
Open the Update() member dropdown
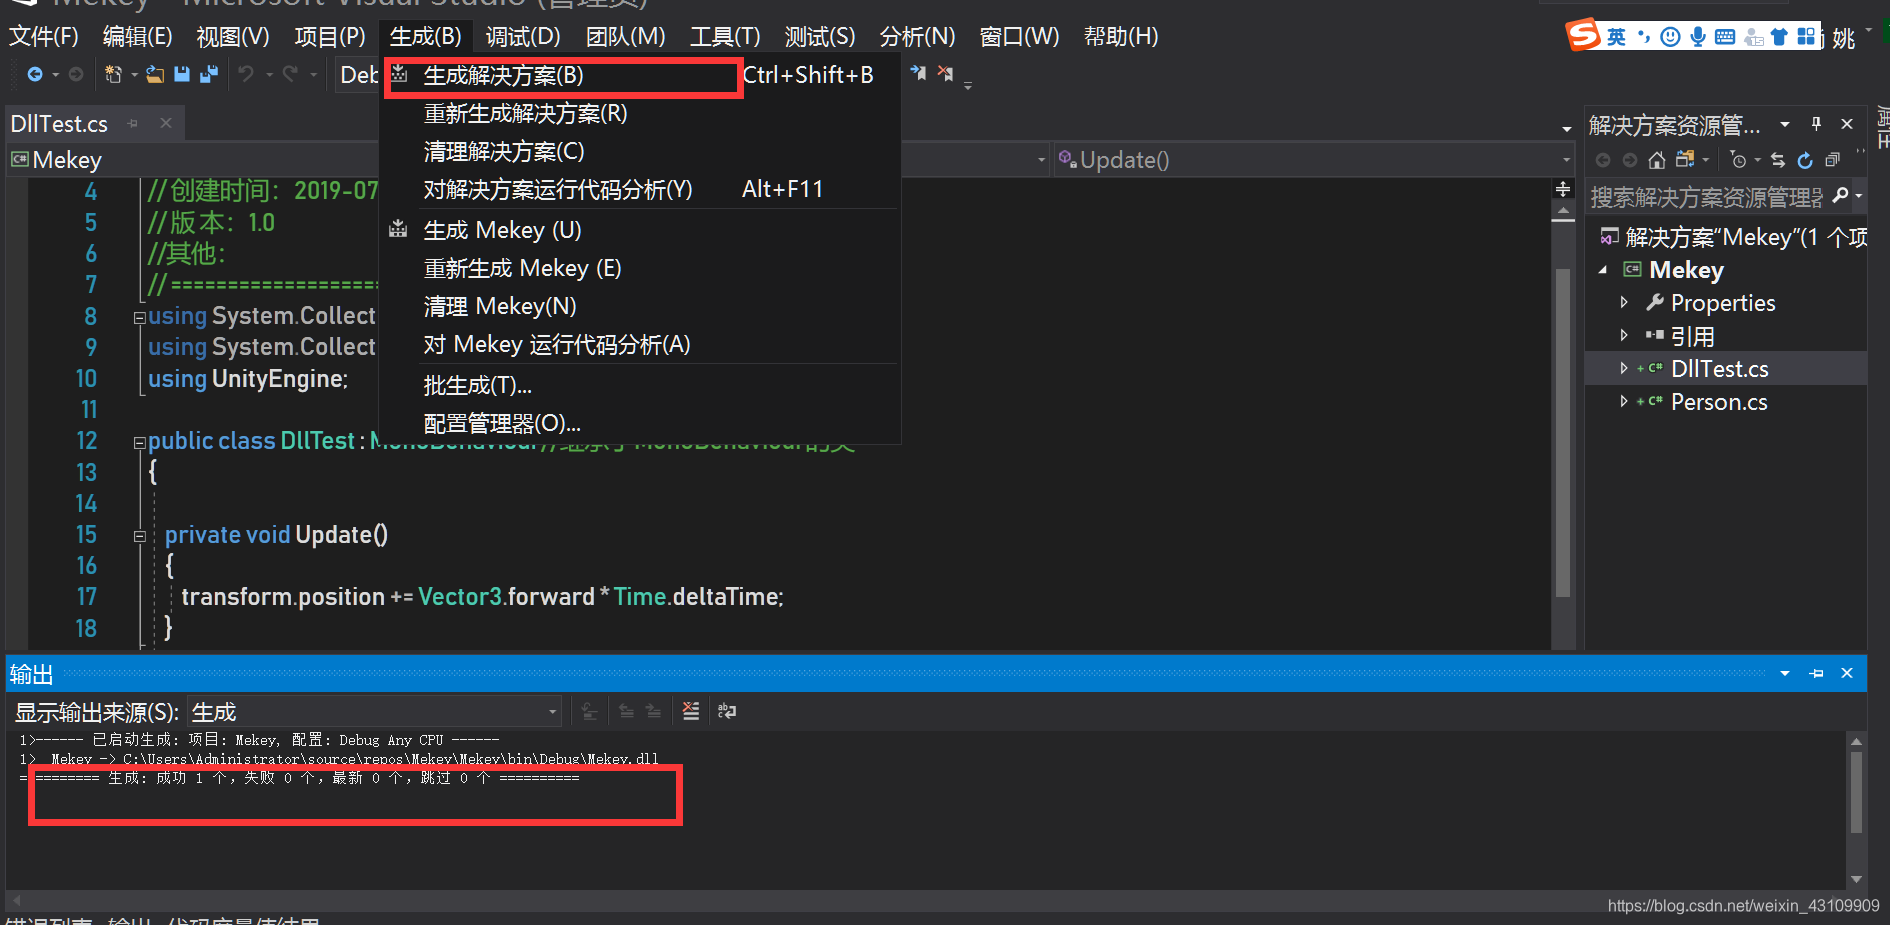click(1314, 160)
